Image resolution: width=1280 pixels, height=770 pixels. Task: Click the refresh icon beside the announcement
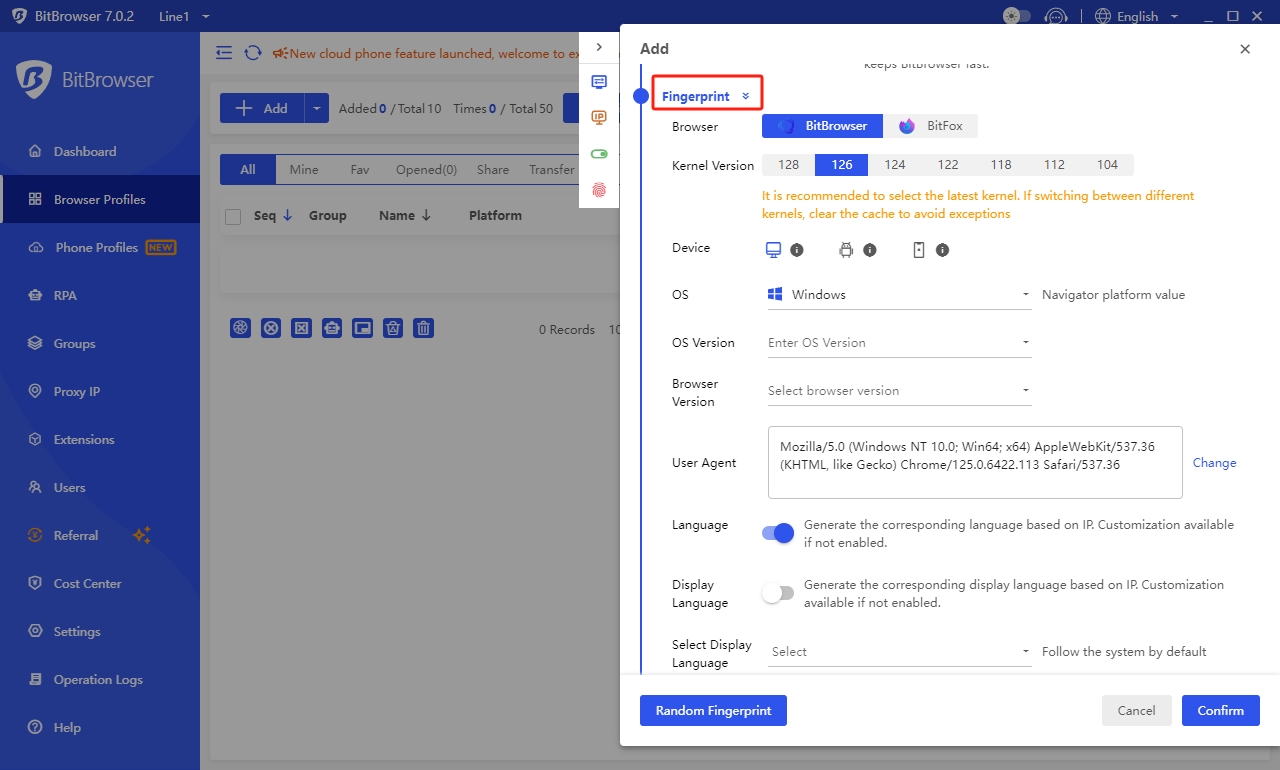click(x=253, y=53)
